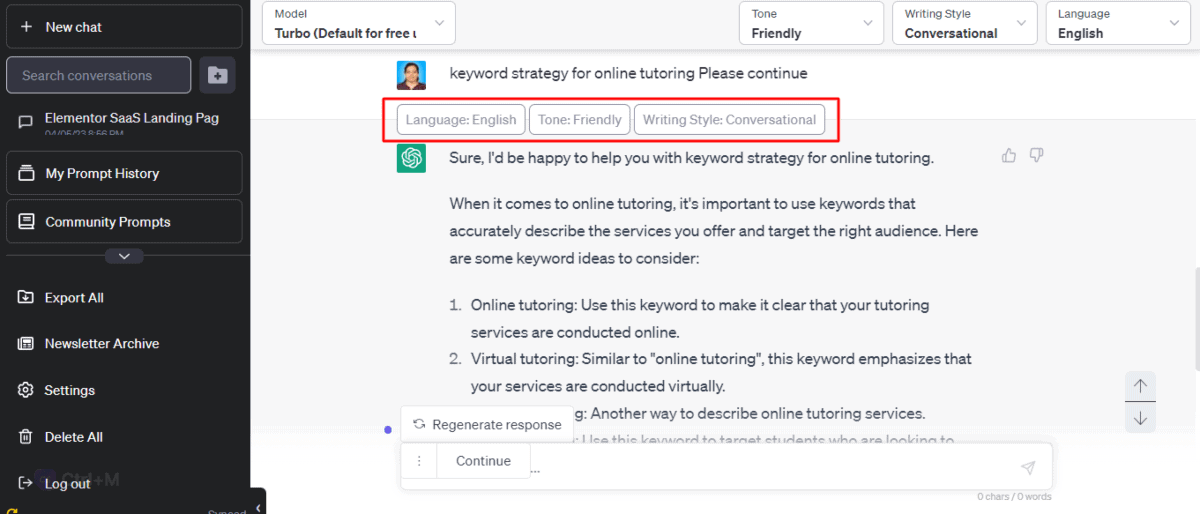Open the Model dropdown
The image size is (1200, 514).
[358, 23]
